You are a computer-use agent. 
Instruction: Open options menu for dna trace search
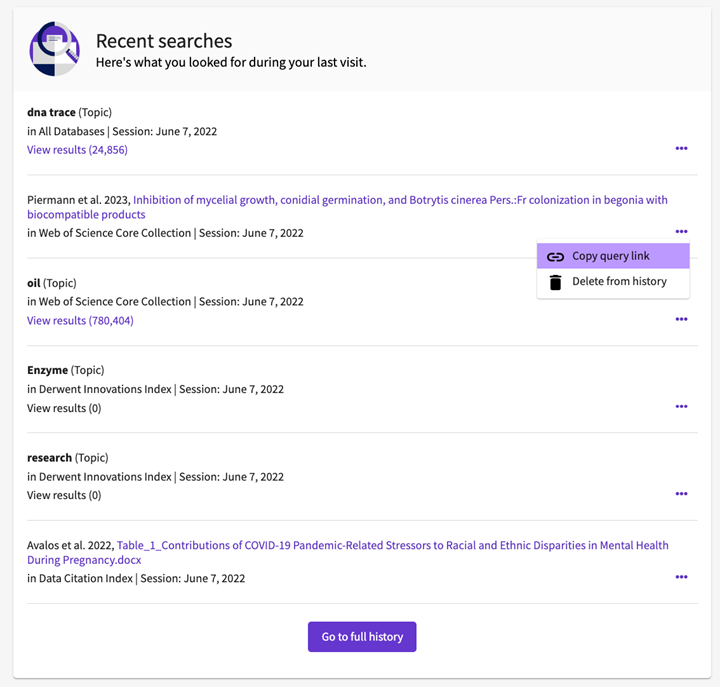(681, 148)
